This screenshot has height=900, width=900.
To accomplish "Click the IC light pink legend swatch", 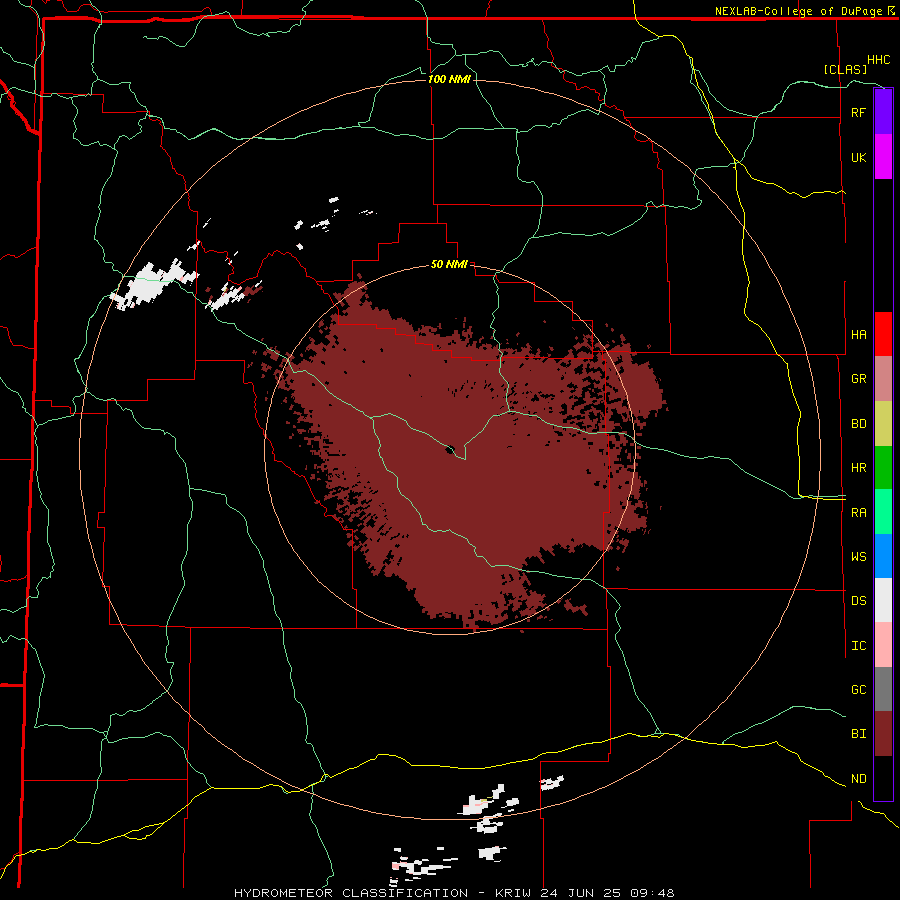I will coord(883,645).
